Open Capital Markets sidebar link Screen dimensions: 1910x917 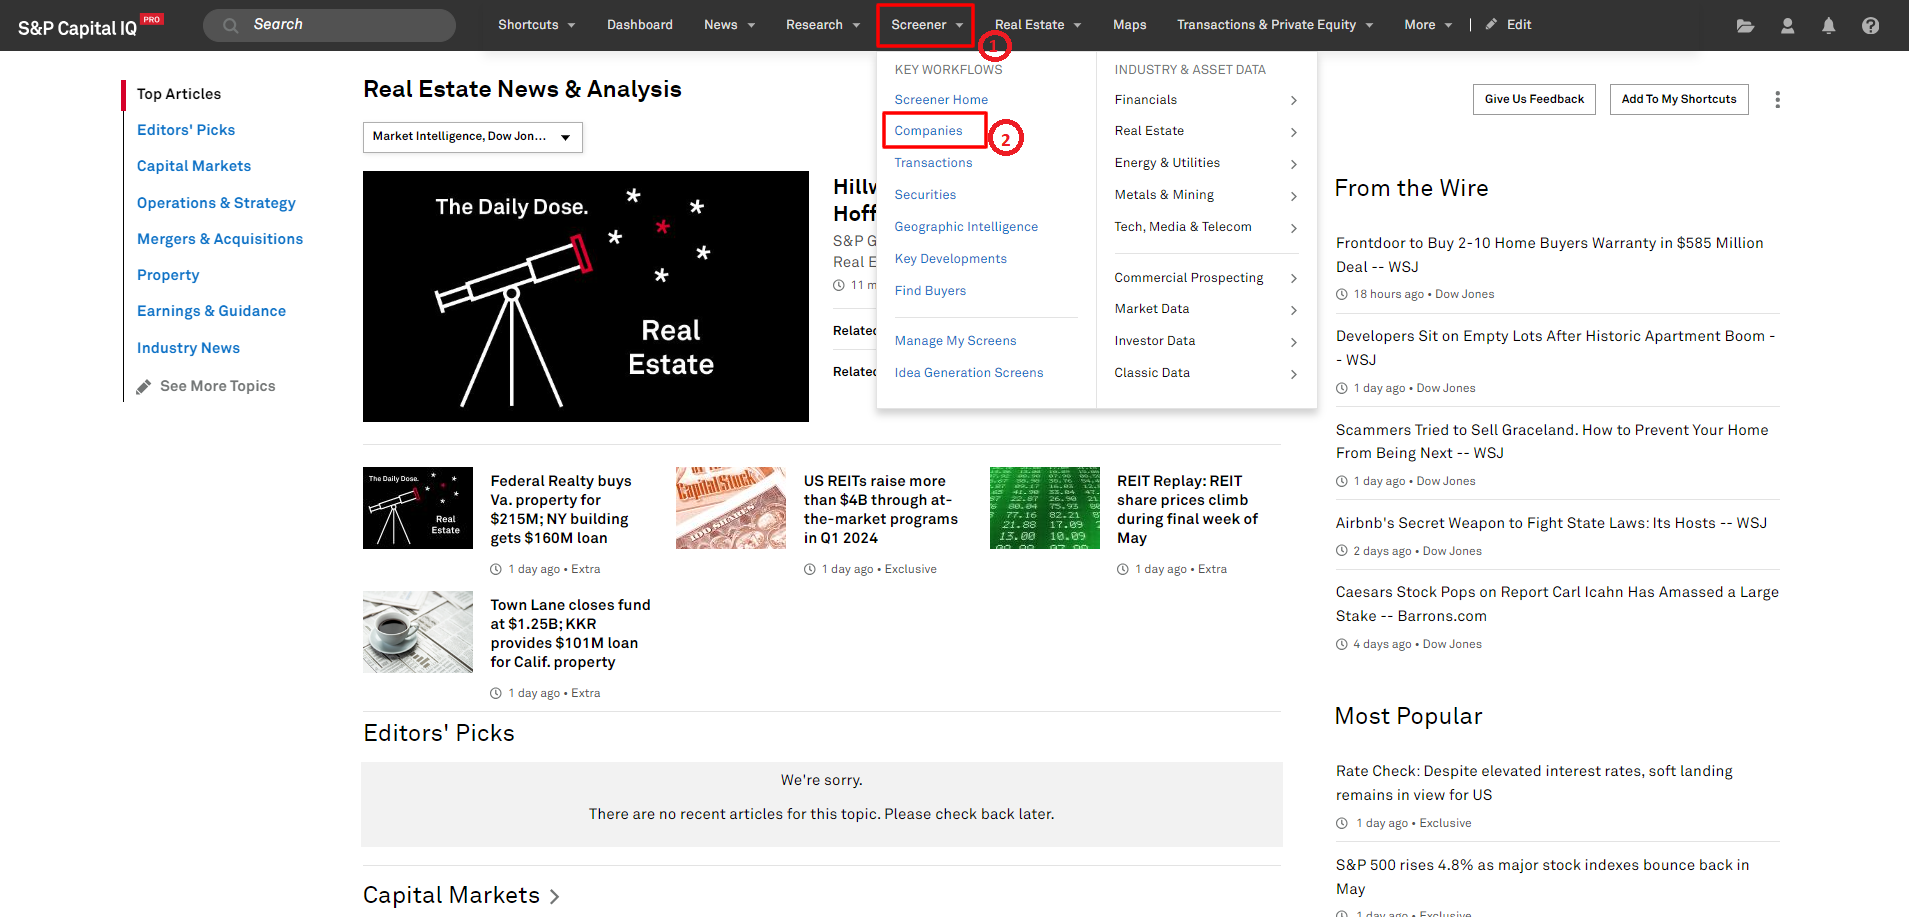194,166
